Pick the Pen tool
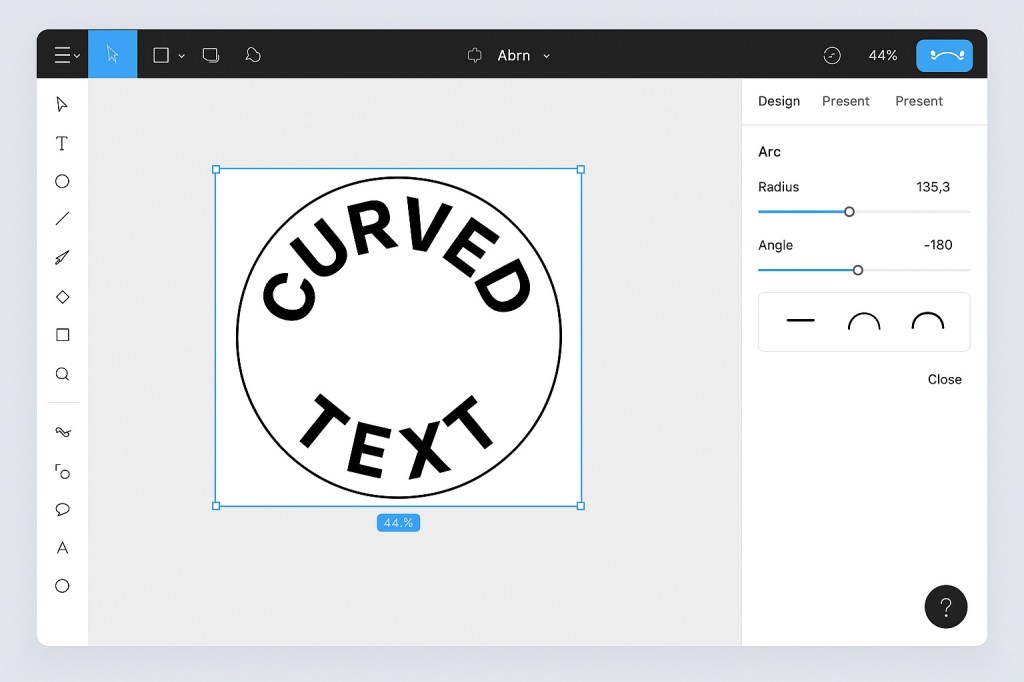 pyautogui.click(x=62, y=257)
